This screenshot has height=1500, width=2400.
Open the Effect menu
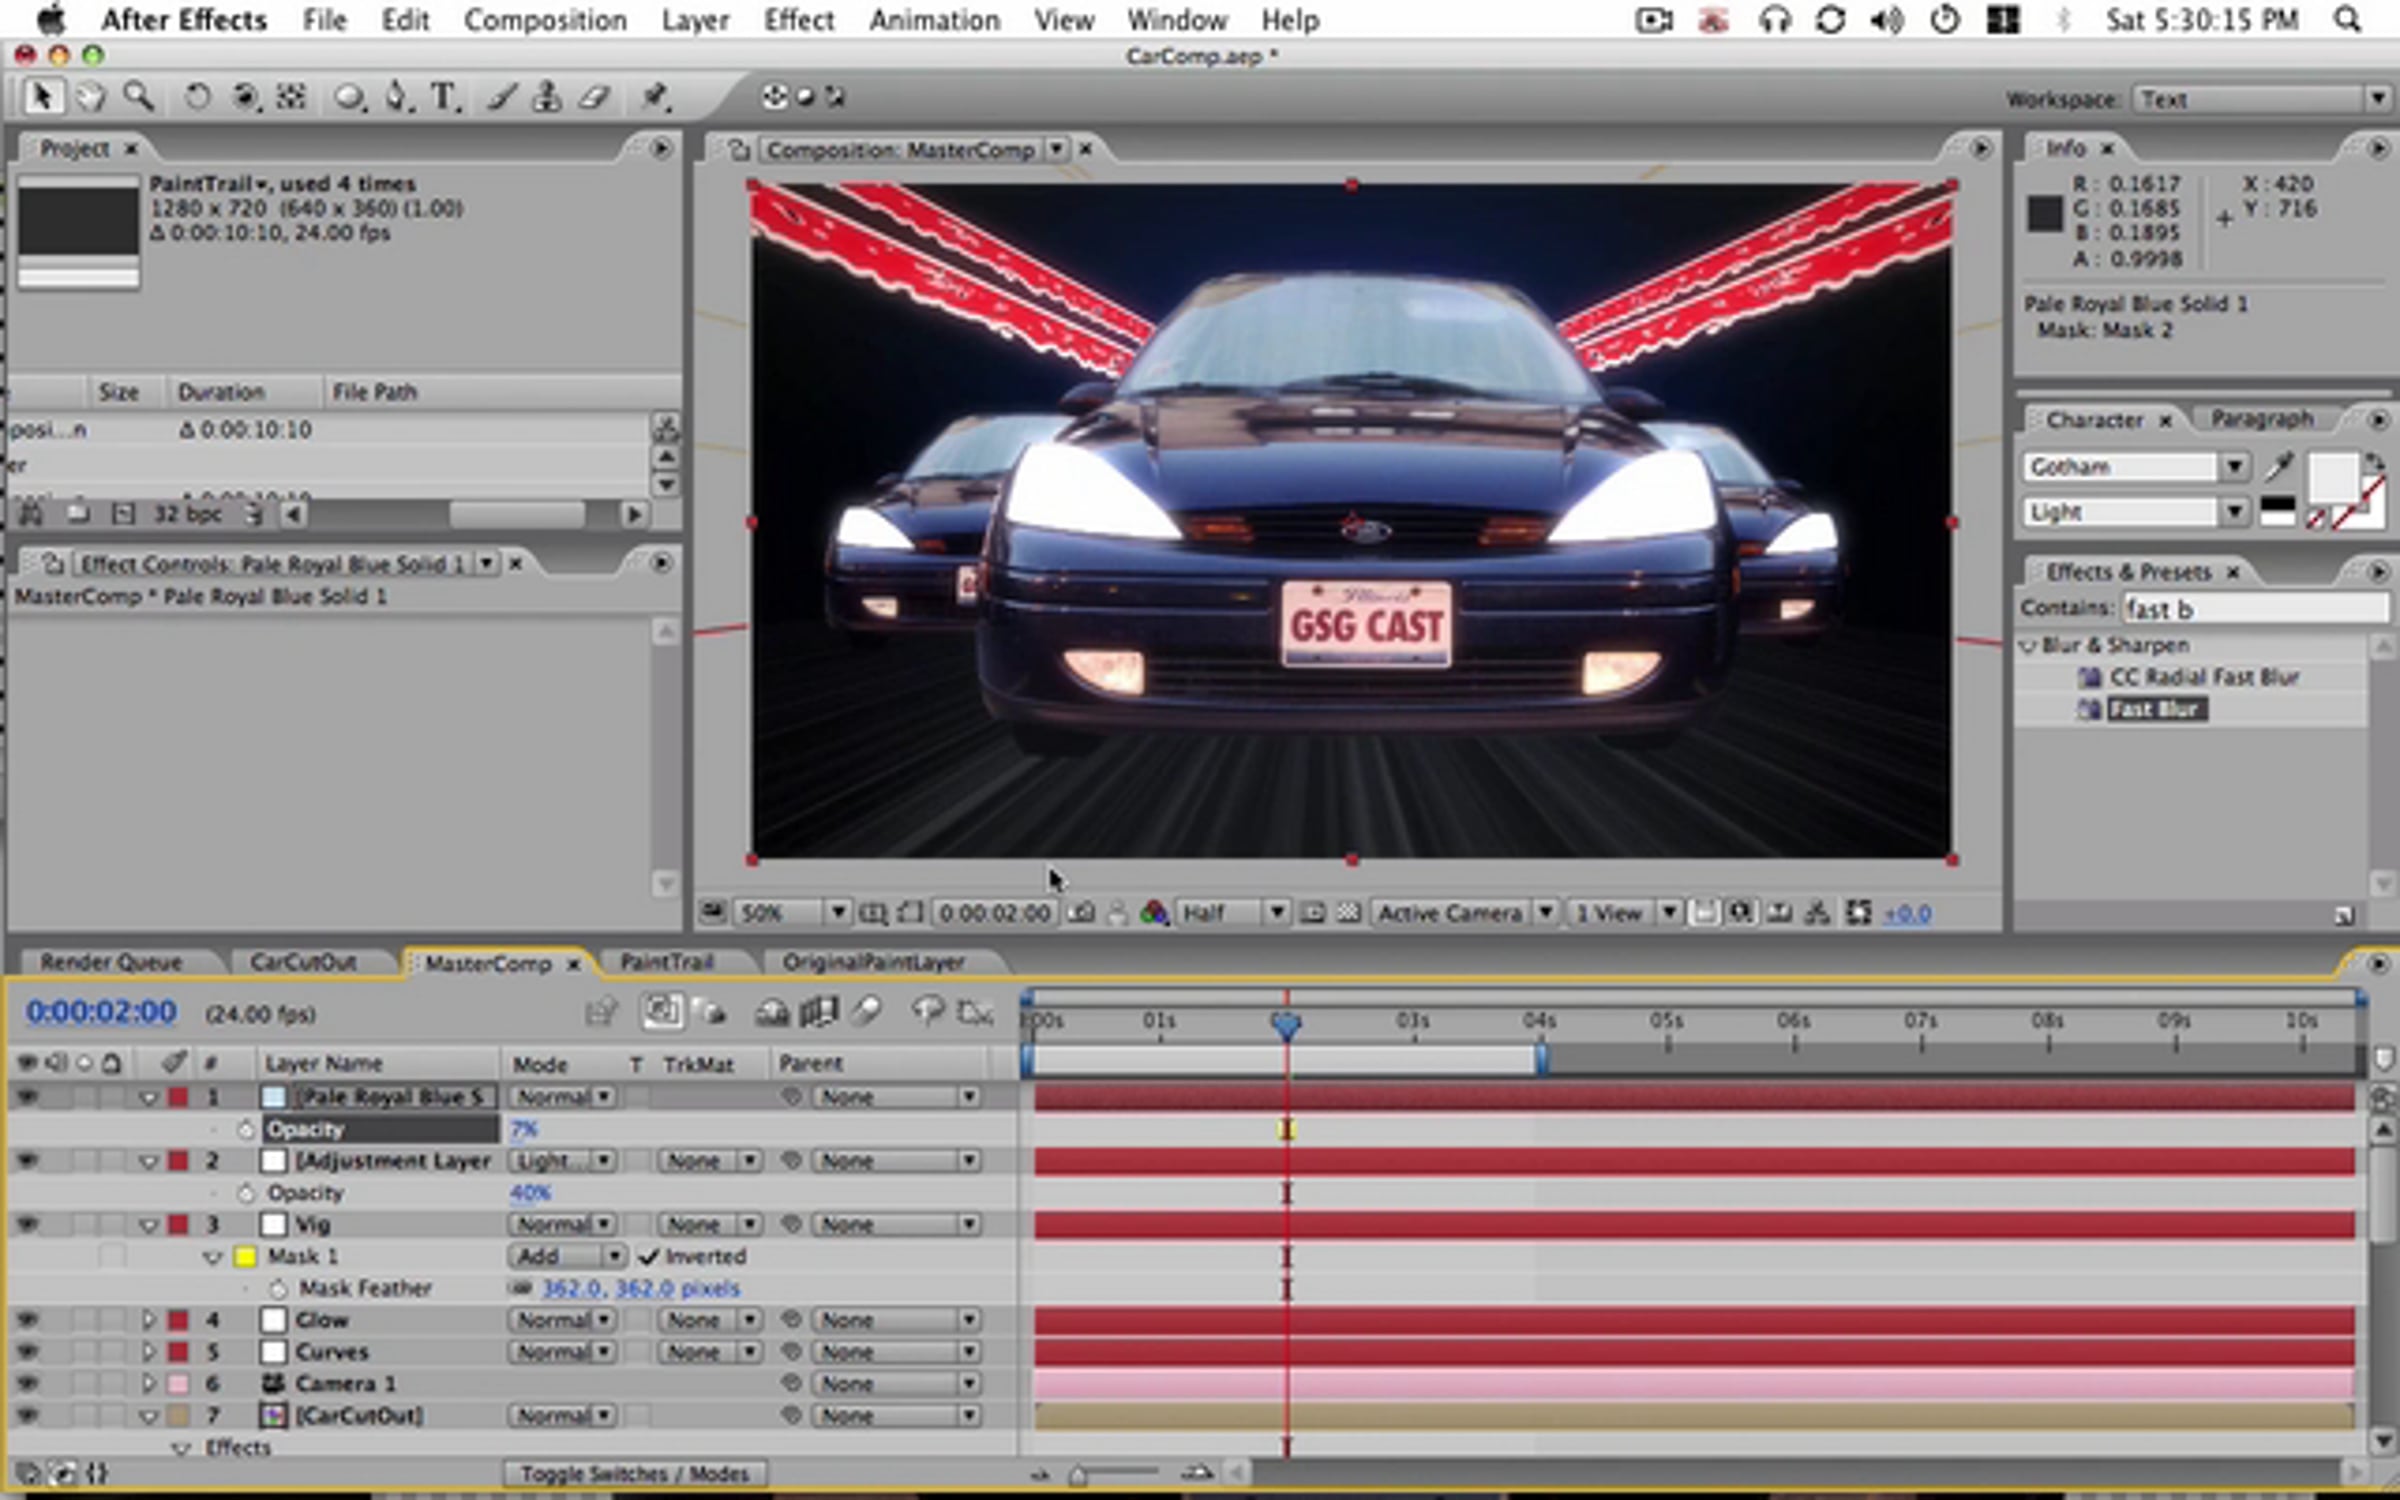pyautogui.click(x=798, y=20)
